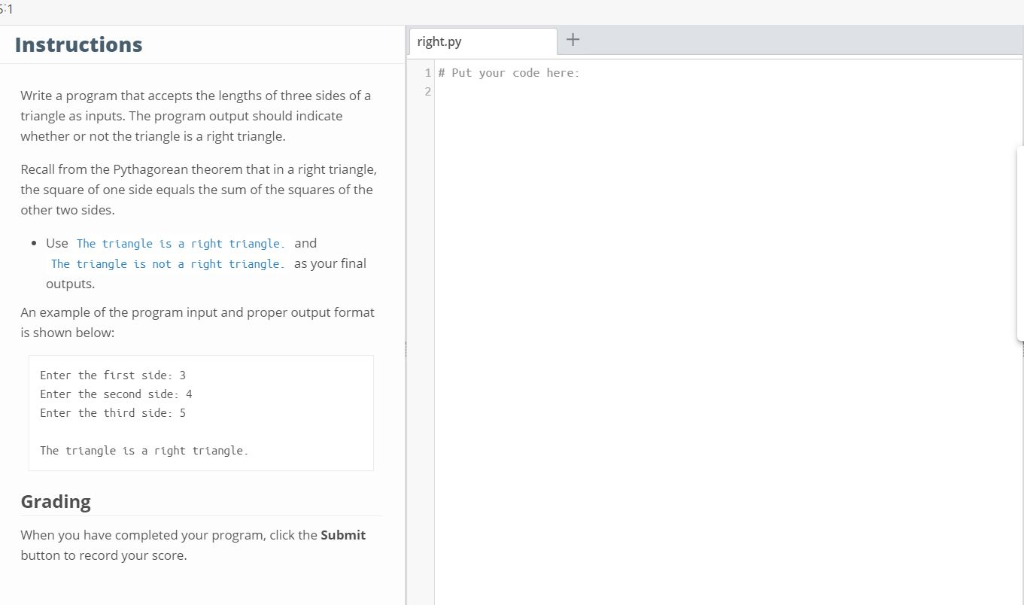Click the bold Submit text in Grading

tap(343, 534)
